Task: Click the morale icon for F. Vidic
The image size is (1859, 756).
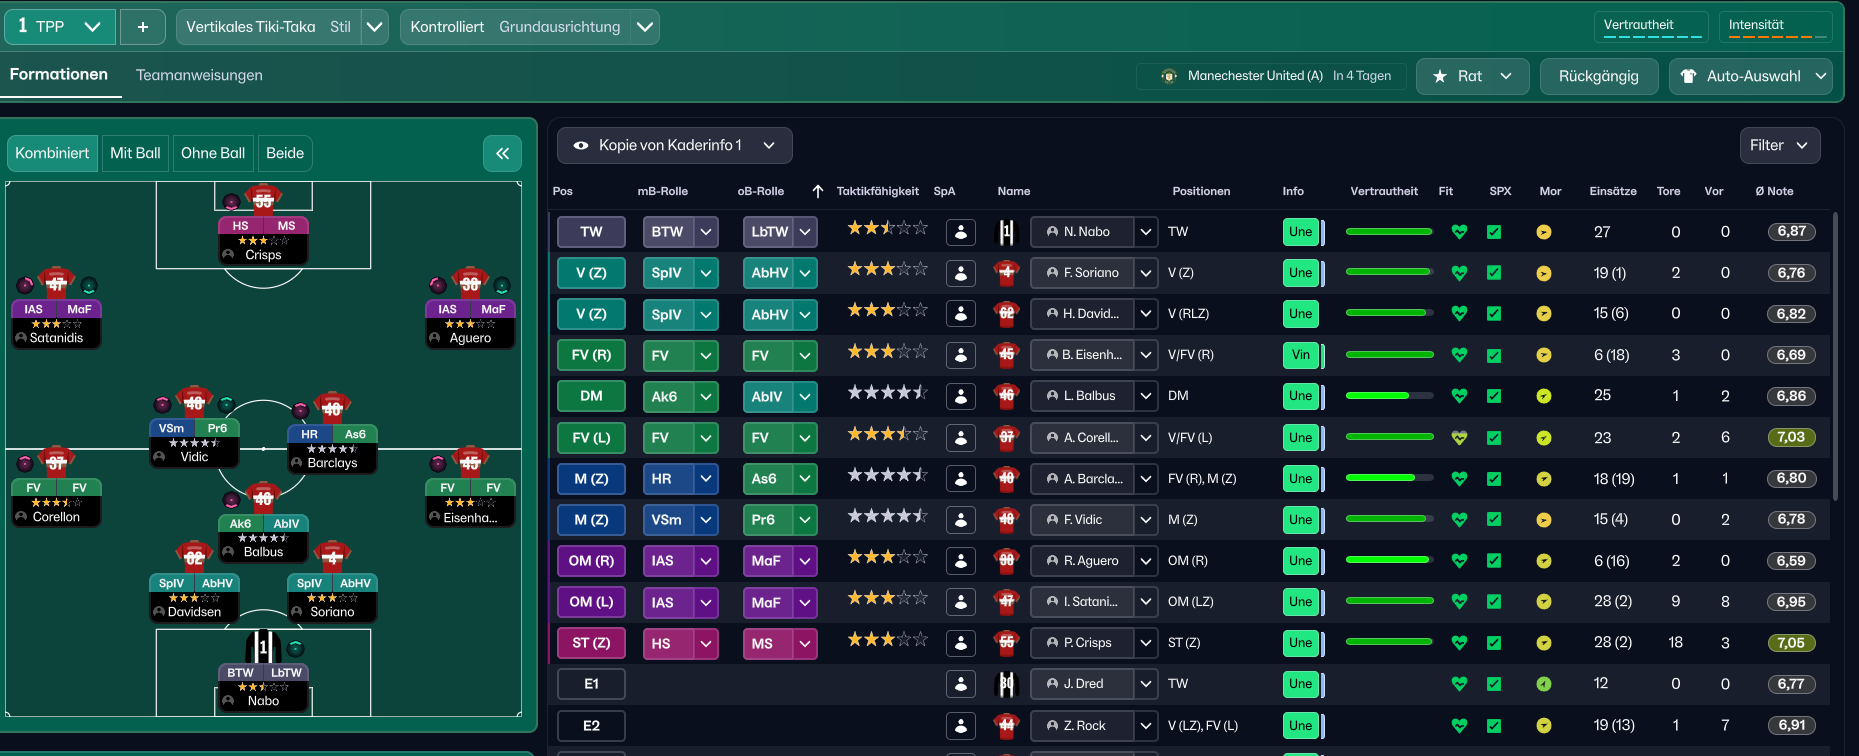Action: [x=1544, y=520]
